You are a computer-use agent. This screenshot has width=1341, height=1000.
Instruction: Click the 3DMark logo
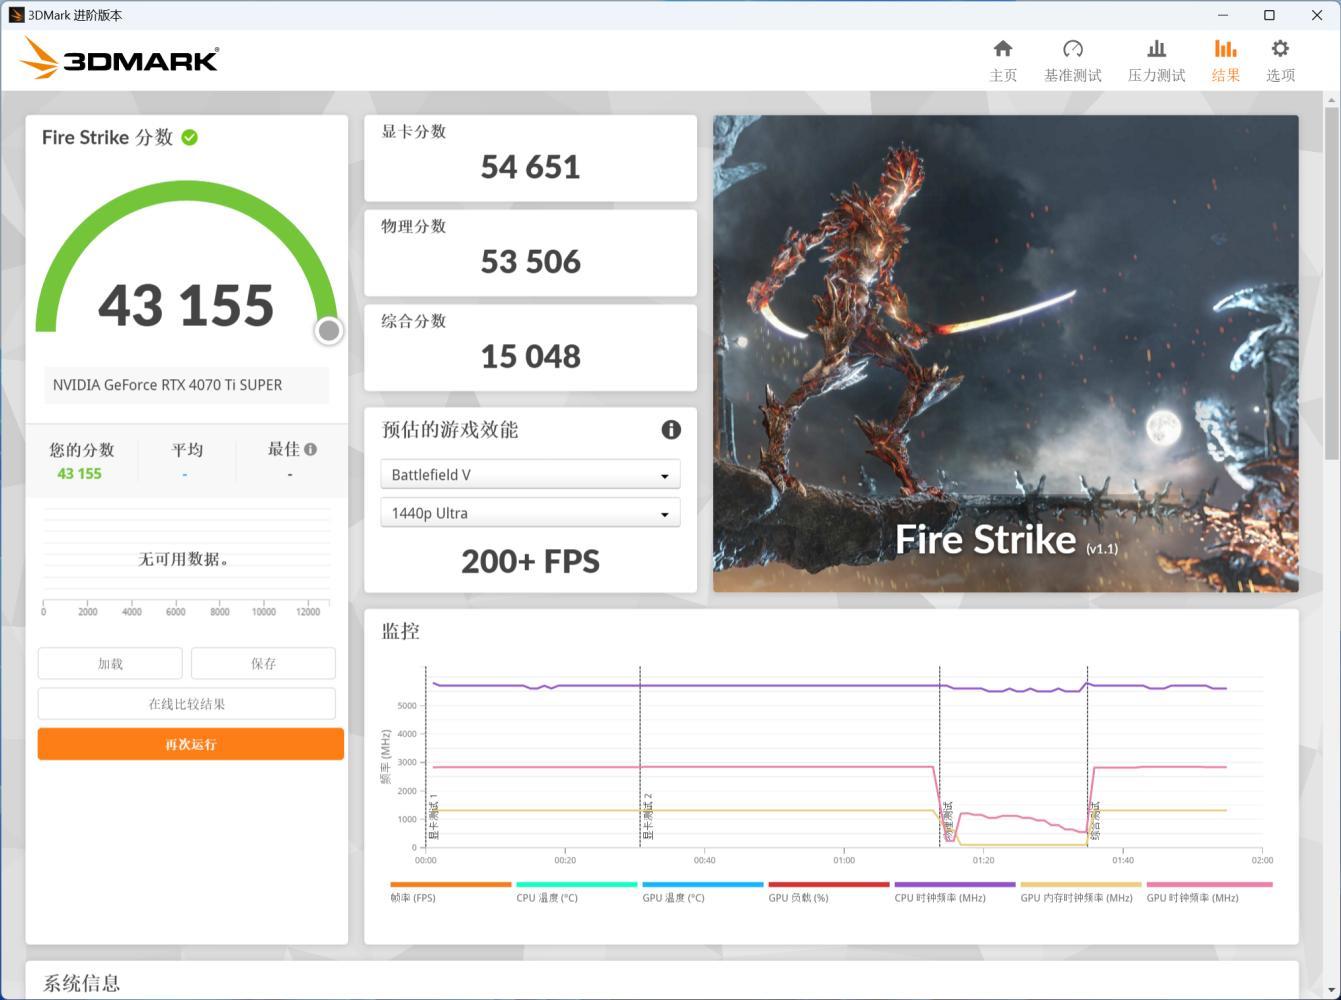pyautogui.click(x=118, y=58)
